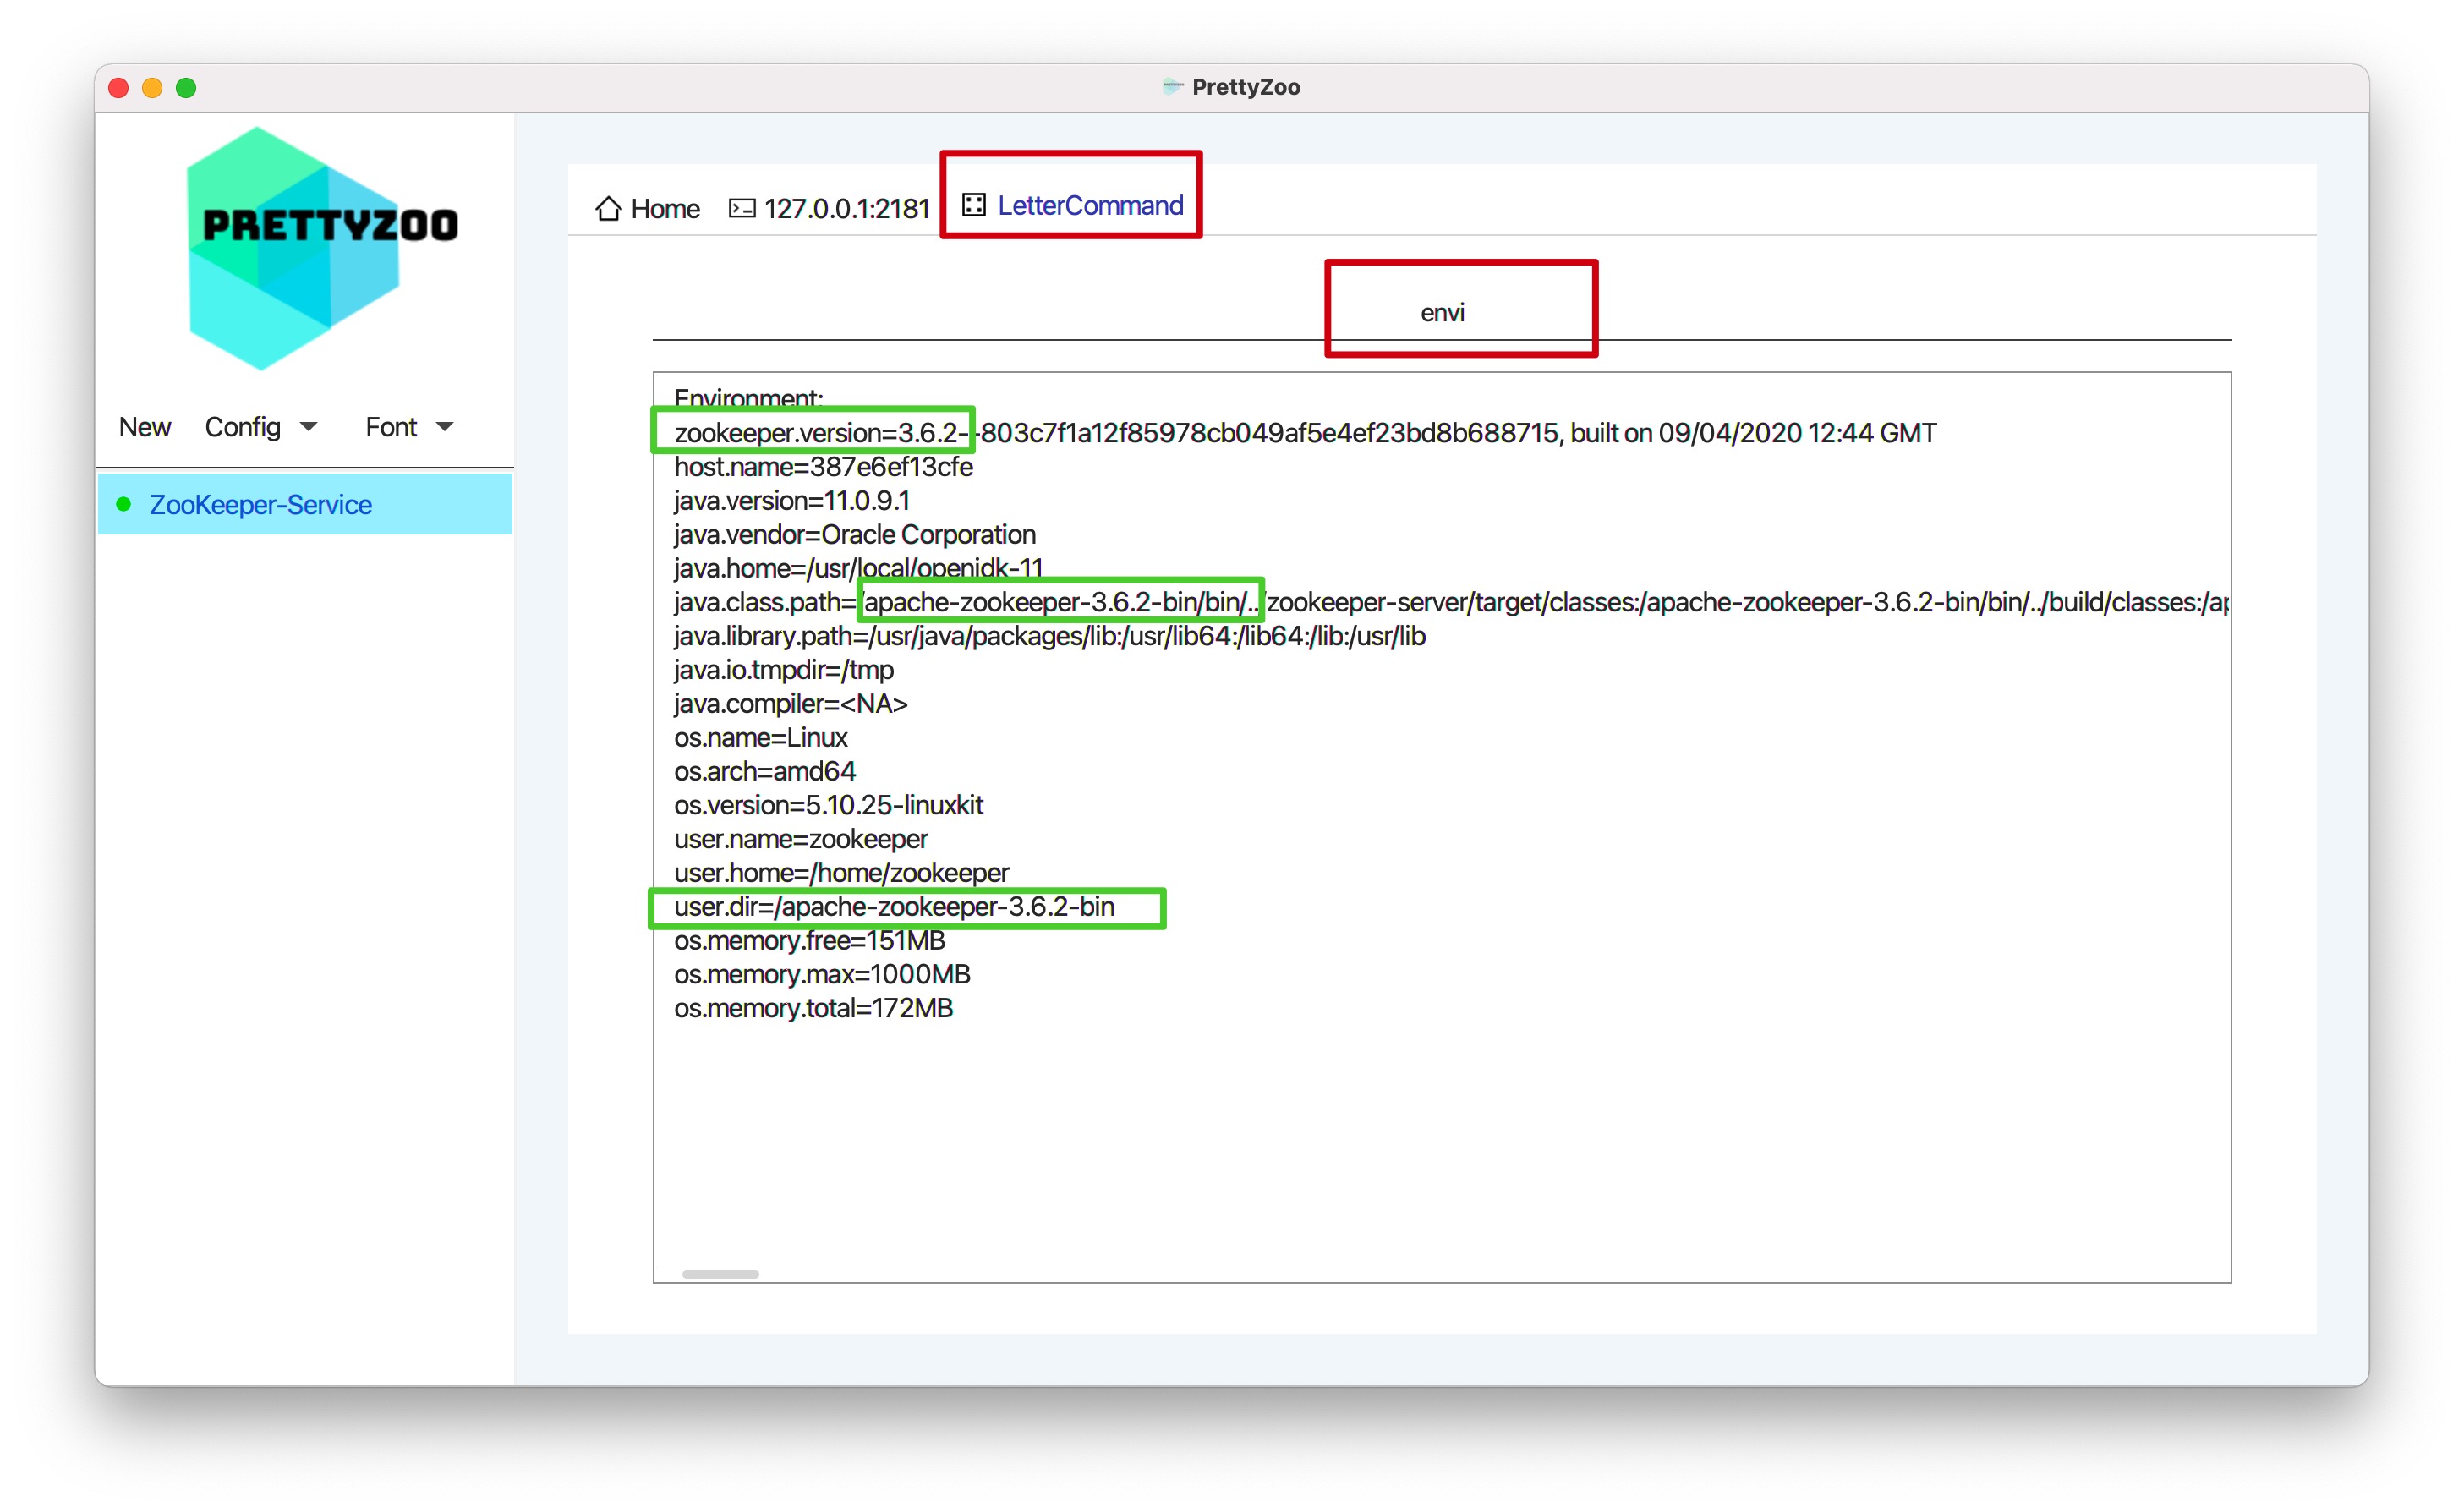Click the green status dot of ZooKeeper-Service
2464x1512 pixels.
coord(124,504)
